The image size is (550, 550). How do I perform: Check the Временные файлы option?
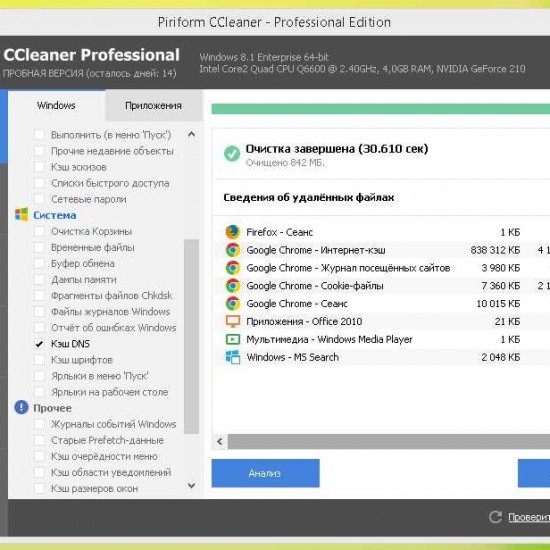(39, 247)
